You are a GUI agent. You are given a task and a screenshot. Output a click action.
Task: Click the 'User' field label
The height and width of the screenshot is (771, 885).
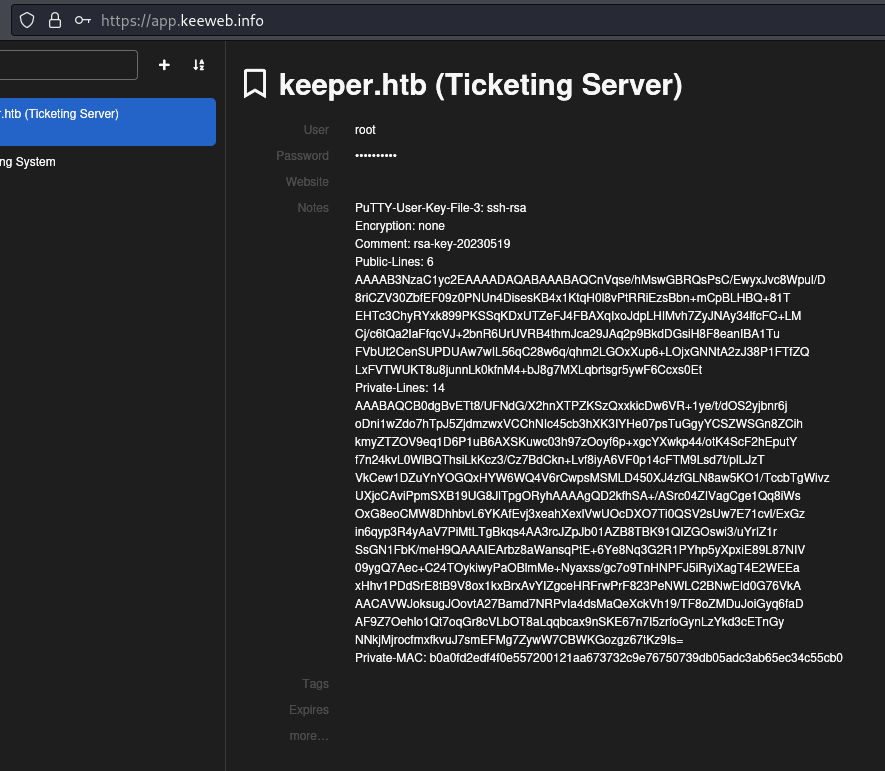[316, 130]
